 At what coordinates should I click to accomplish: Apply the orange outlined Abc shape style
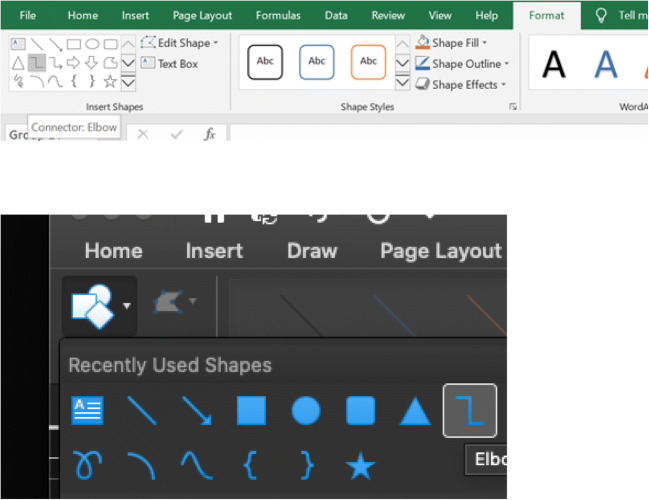[x=368, y=62]
